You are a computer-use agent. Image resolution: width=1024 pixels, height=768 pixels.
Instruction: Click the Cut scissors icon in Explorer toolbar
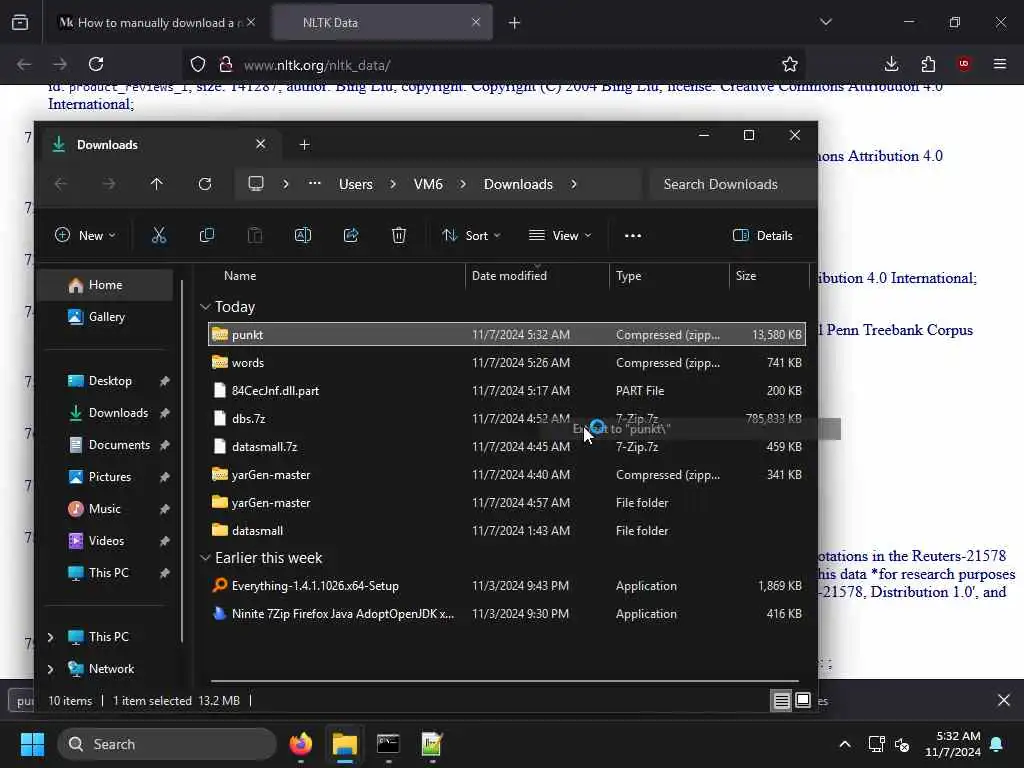coord(159,236)
